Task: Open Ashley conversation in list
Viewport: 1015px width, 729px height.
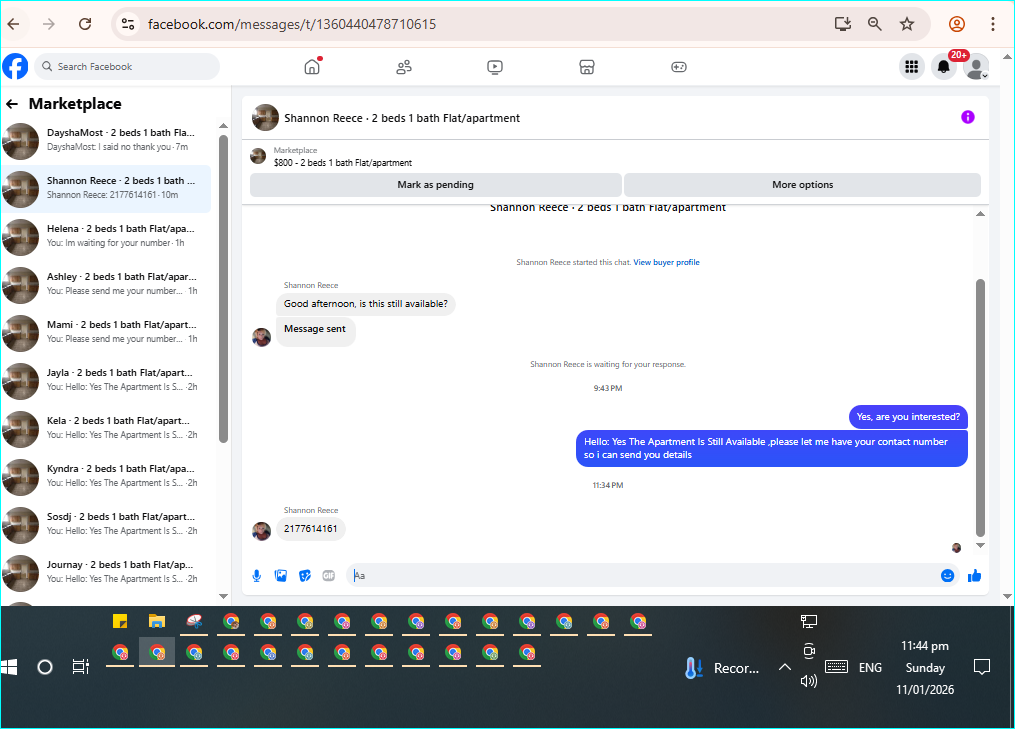Action: coord(107,284)
